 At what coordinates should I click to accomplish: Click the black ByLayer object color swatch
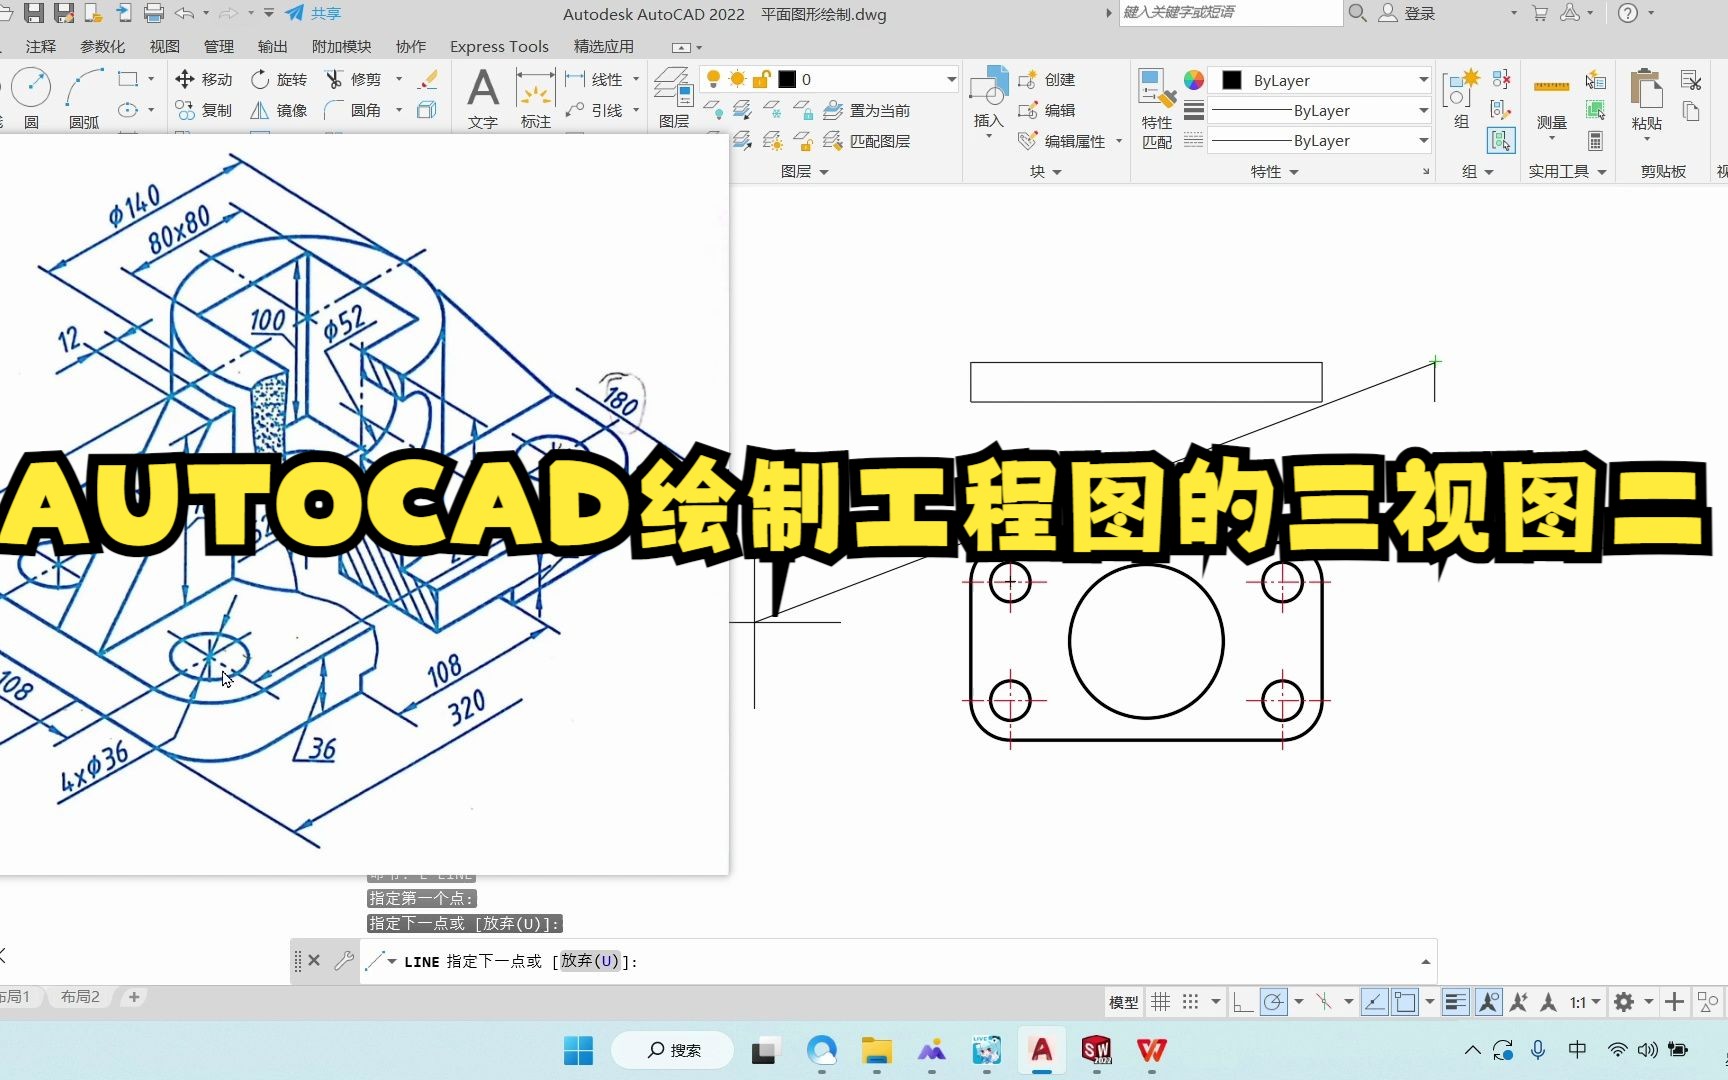(1232, 80)
